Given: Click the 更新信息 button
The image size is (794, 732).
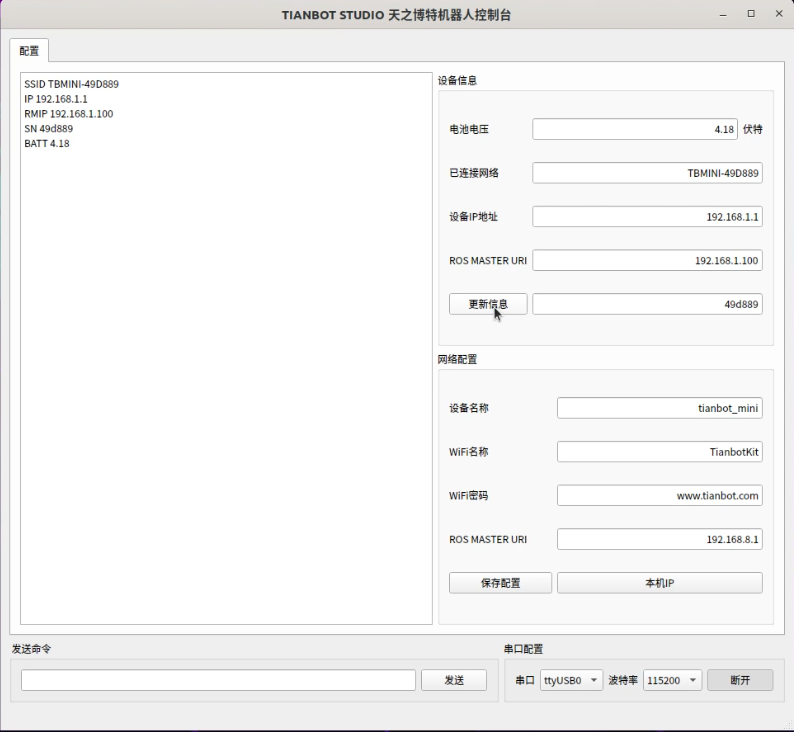Looking at the screenshot, I should (488, 304).
